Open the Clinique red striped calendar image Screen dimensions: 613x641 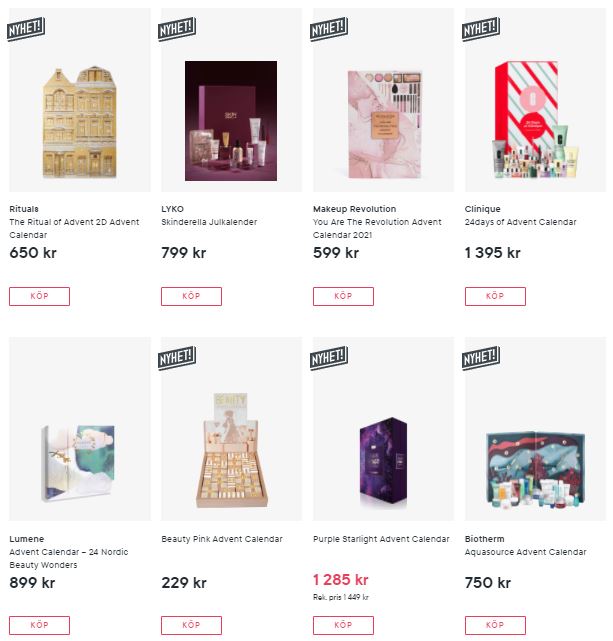[535, 119]
